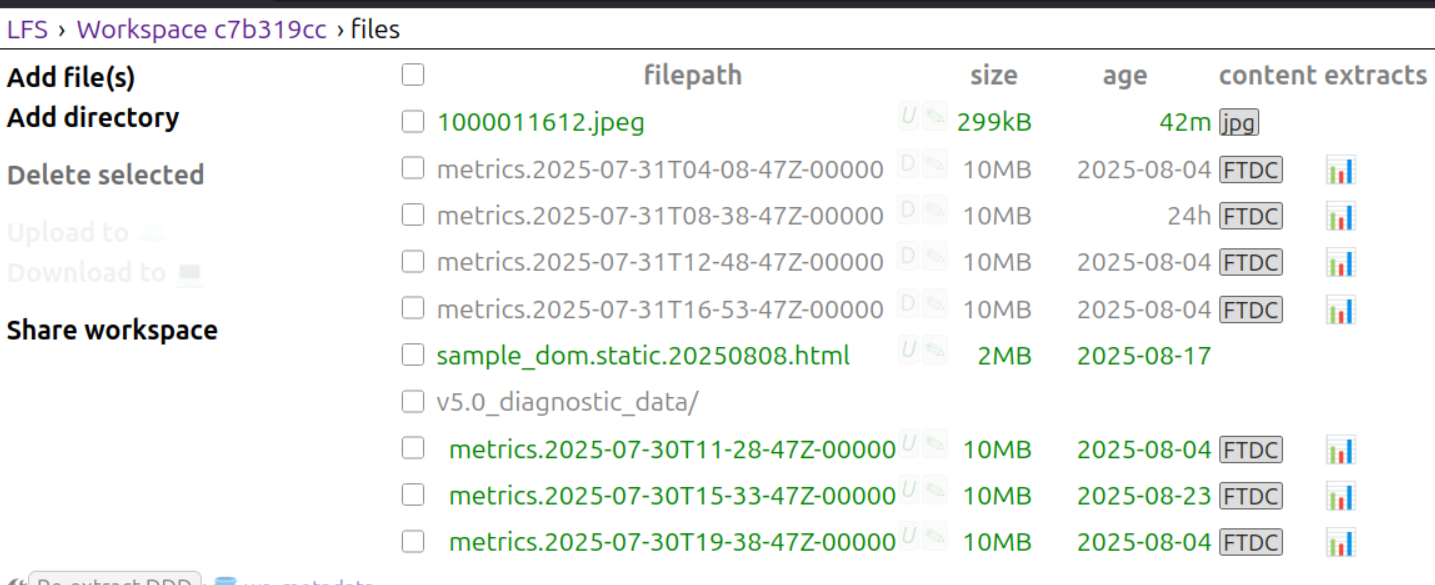Go to LFS breadcrumb root
The height and width of the screenshot is (585, 1435).
pyautogui.click(x=27, y=29)
